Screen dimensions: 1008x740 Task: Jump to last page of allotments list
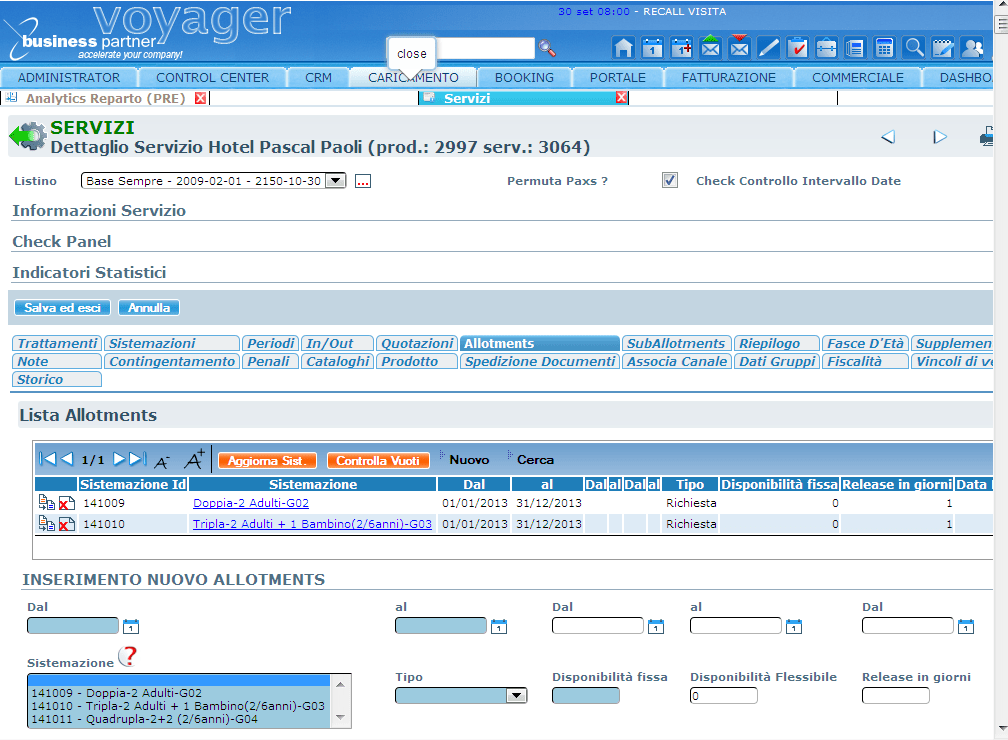click(138, 459)
